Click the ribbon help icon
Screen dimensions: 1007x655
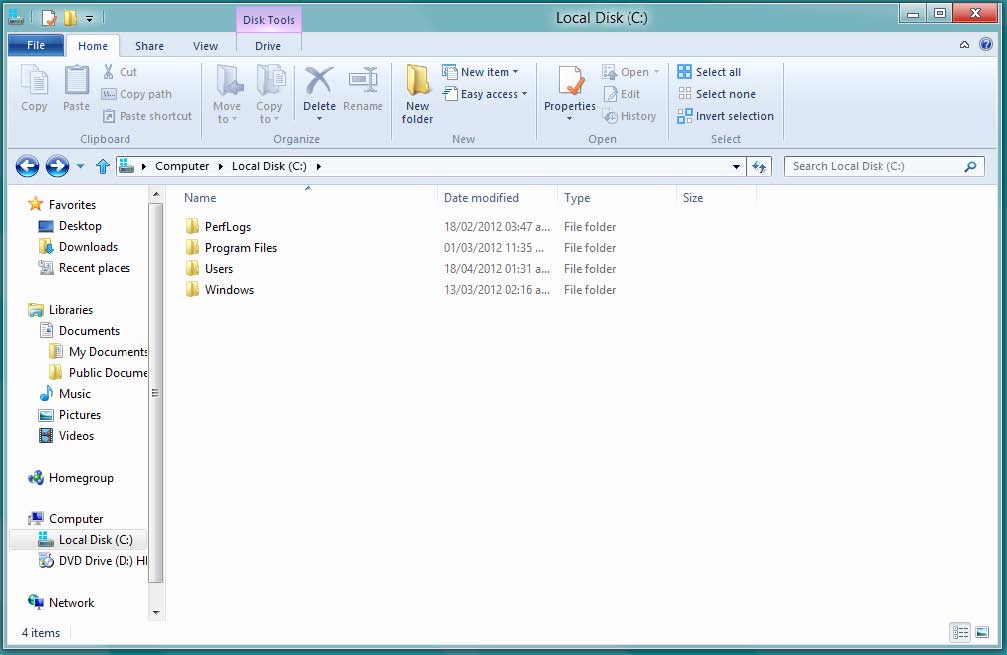coord(986,45)
